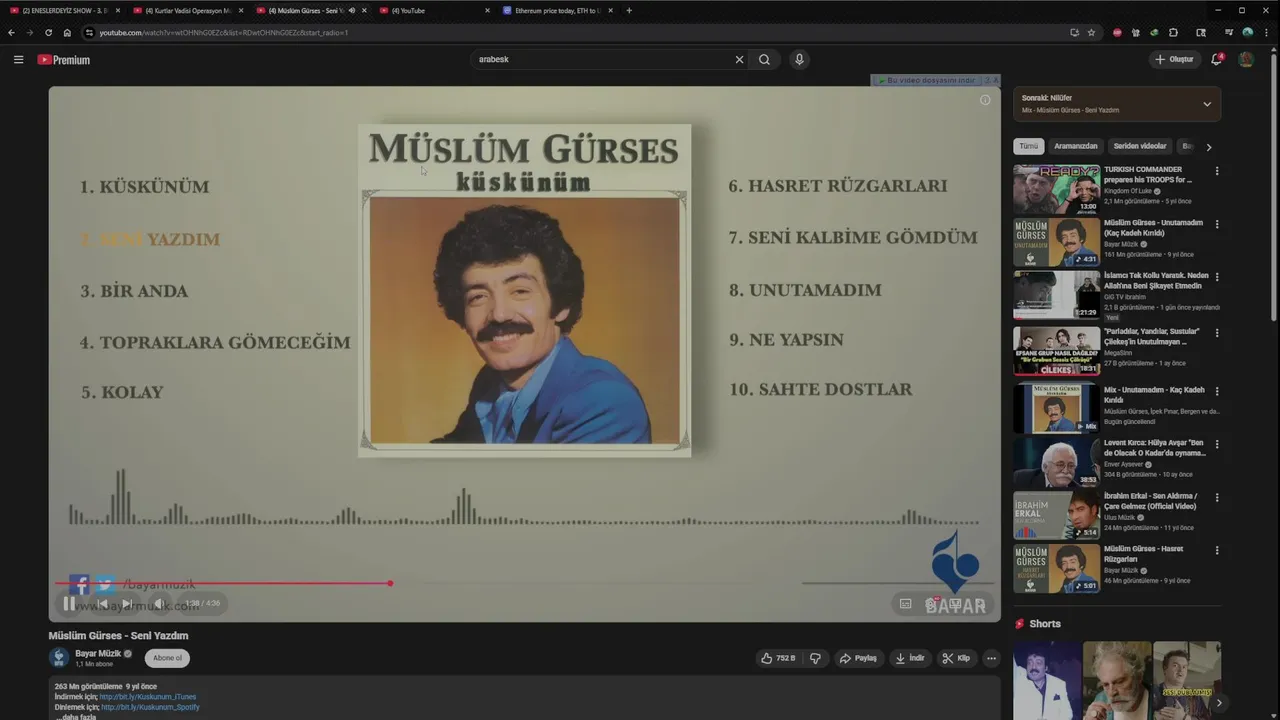Show video info card icon
The height and width of the screenshot is (720, 1280).
point(985,100)
